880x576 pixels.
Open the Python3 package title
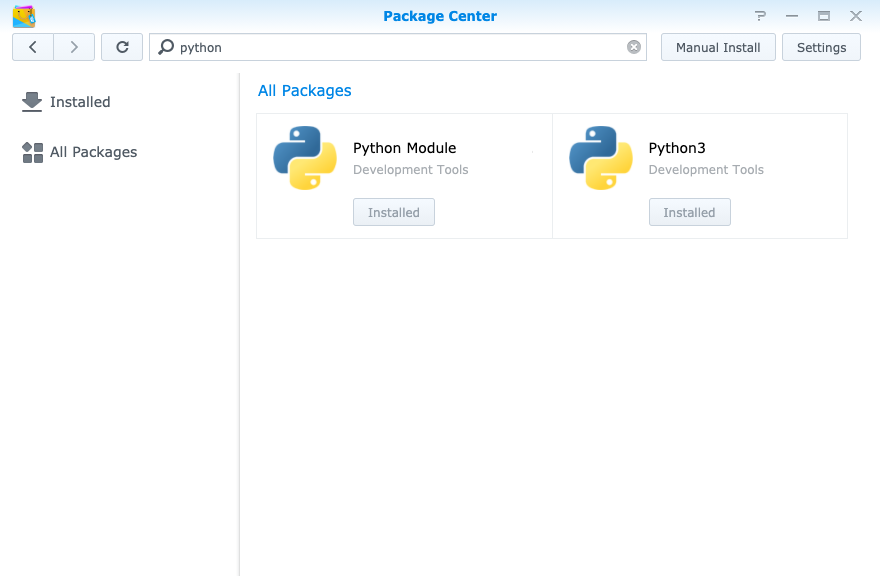pyautogui.click(x=677, y=148)
